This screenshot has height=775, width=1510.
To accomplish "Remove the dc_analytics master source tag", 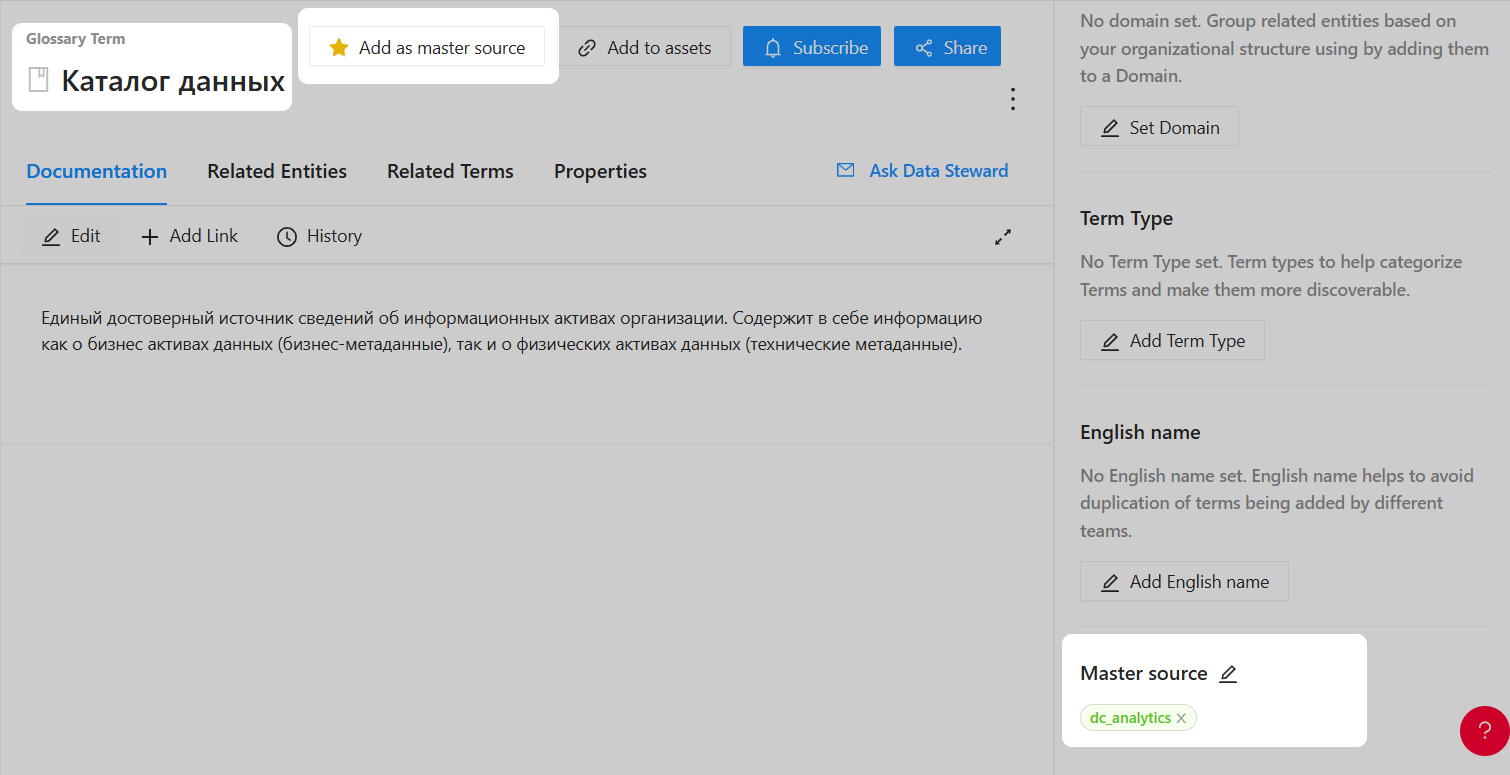I will (1181, 718).
